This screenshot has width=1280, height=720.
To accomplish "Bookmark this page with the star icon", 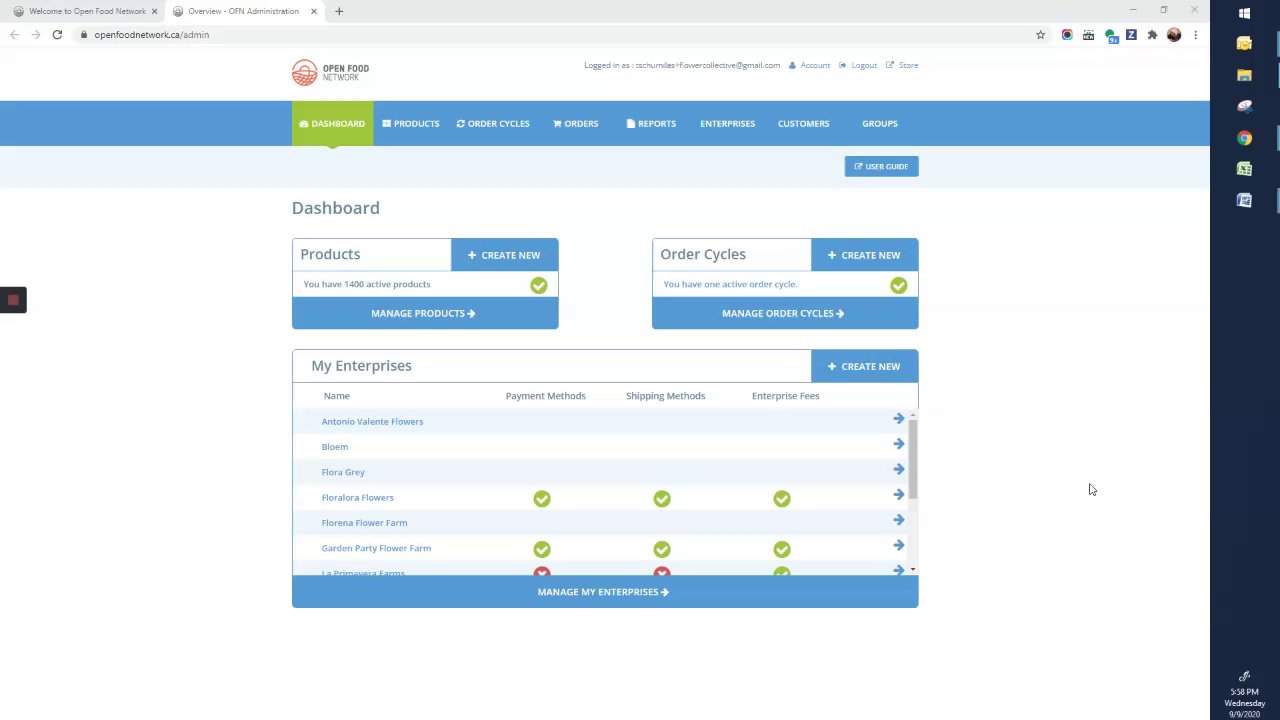I will click(1040, 34).
